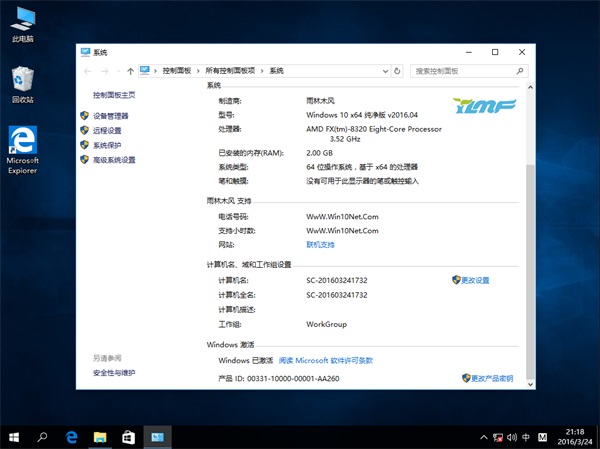Click 更改产品密钥 at the bottom right
The height and width of the screenshot is (449, 600).
pos(491,379)
